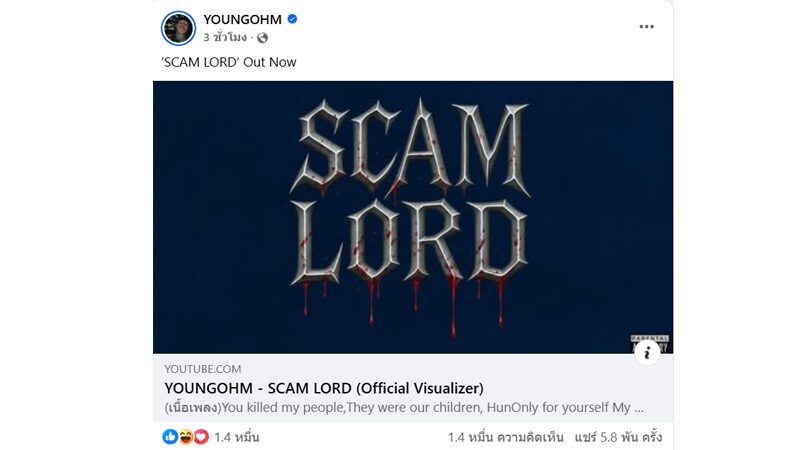Click the 3 ชั่วโมง post timestamp

tap(225, 37)
